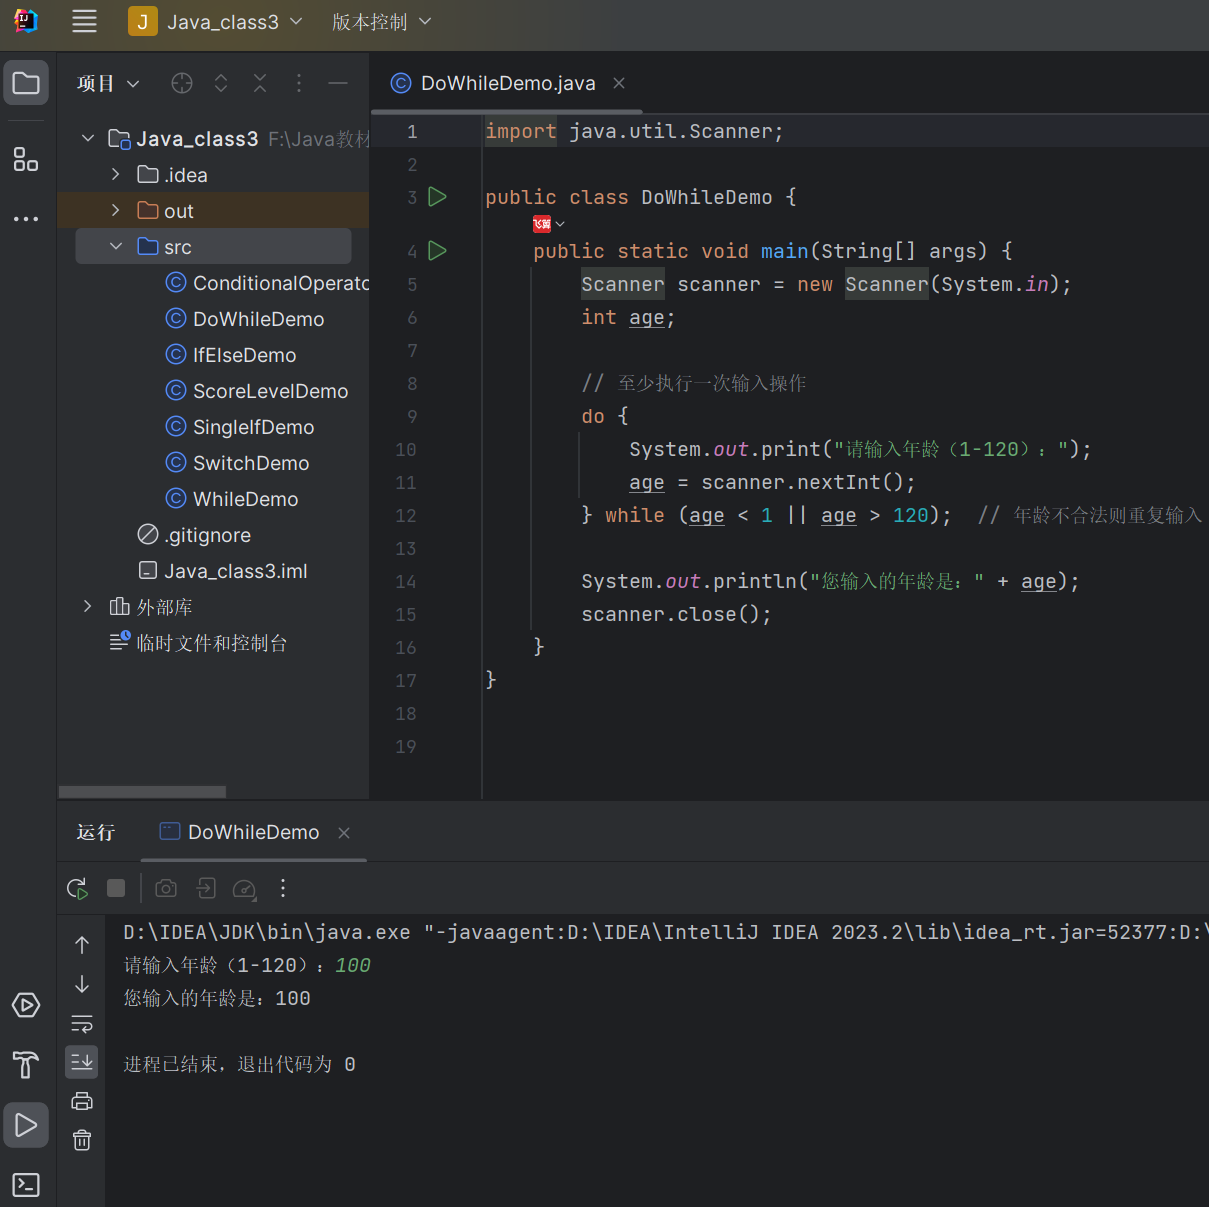Open the Terminal tool window
The height and width of the screenshot is (1207, 1209).
(26, 1185)
